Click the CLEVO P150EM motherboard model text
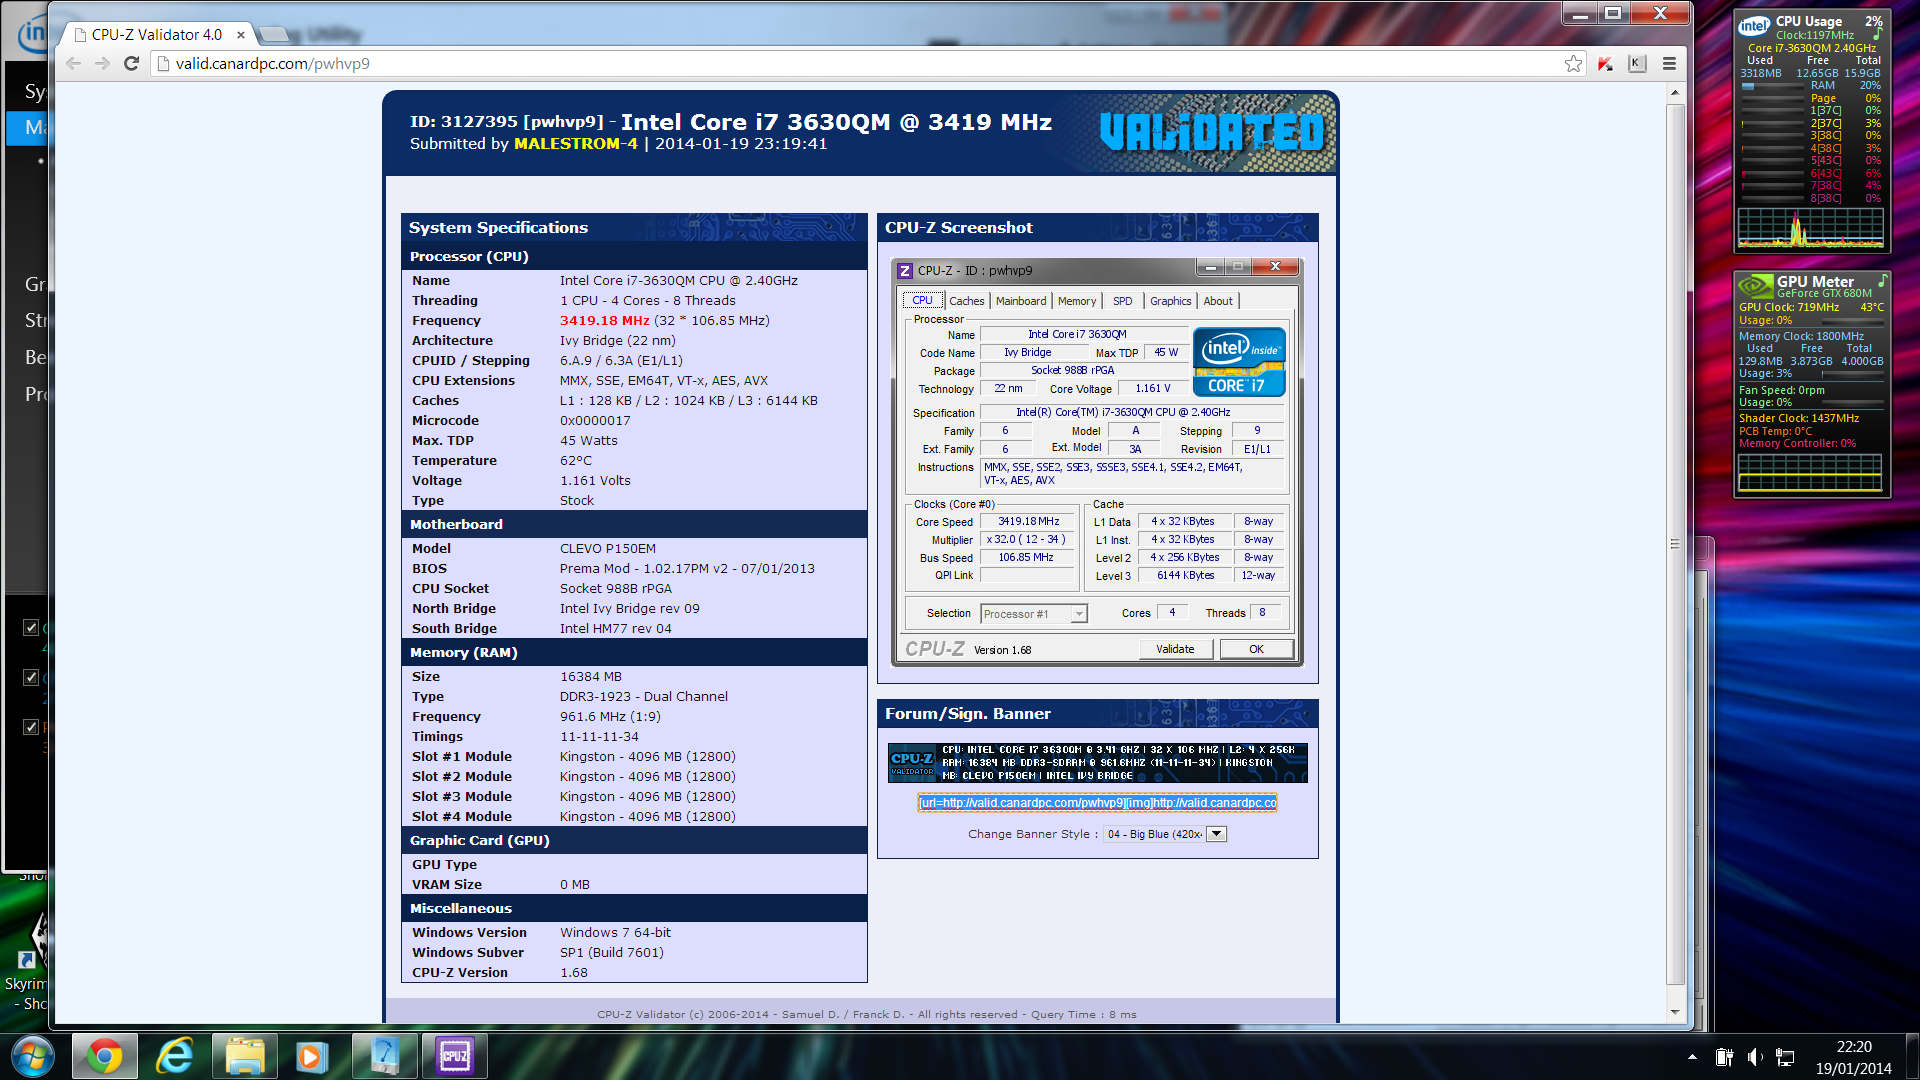This screenshot has height=1080, width=1920. point(608,549)
